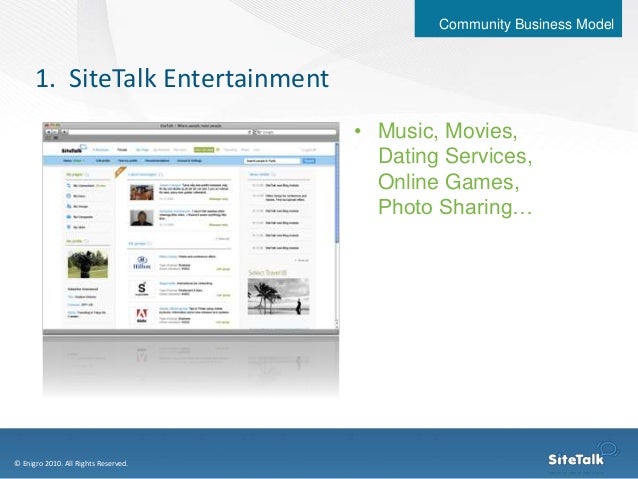The image size is (638, 479).
Task: Click the palm tree travel image
Action: point(278,296)
